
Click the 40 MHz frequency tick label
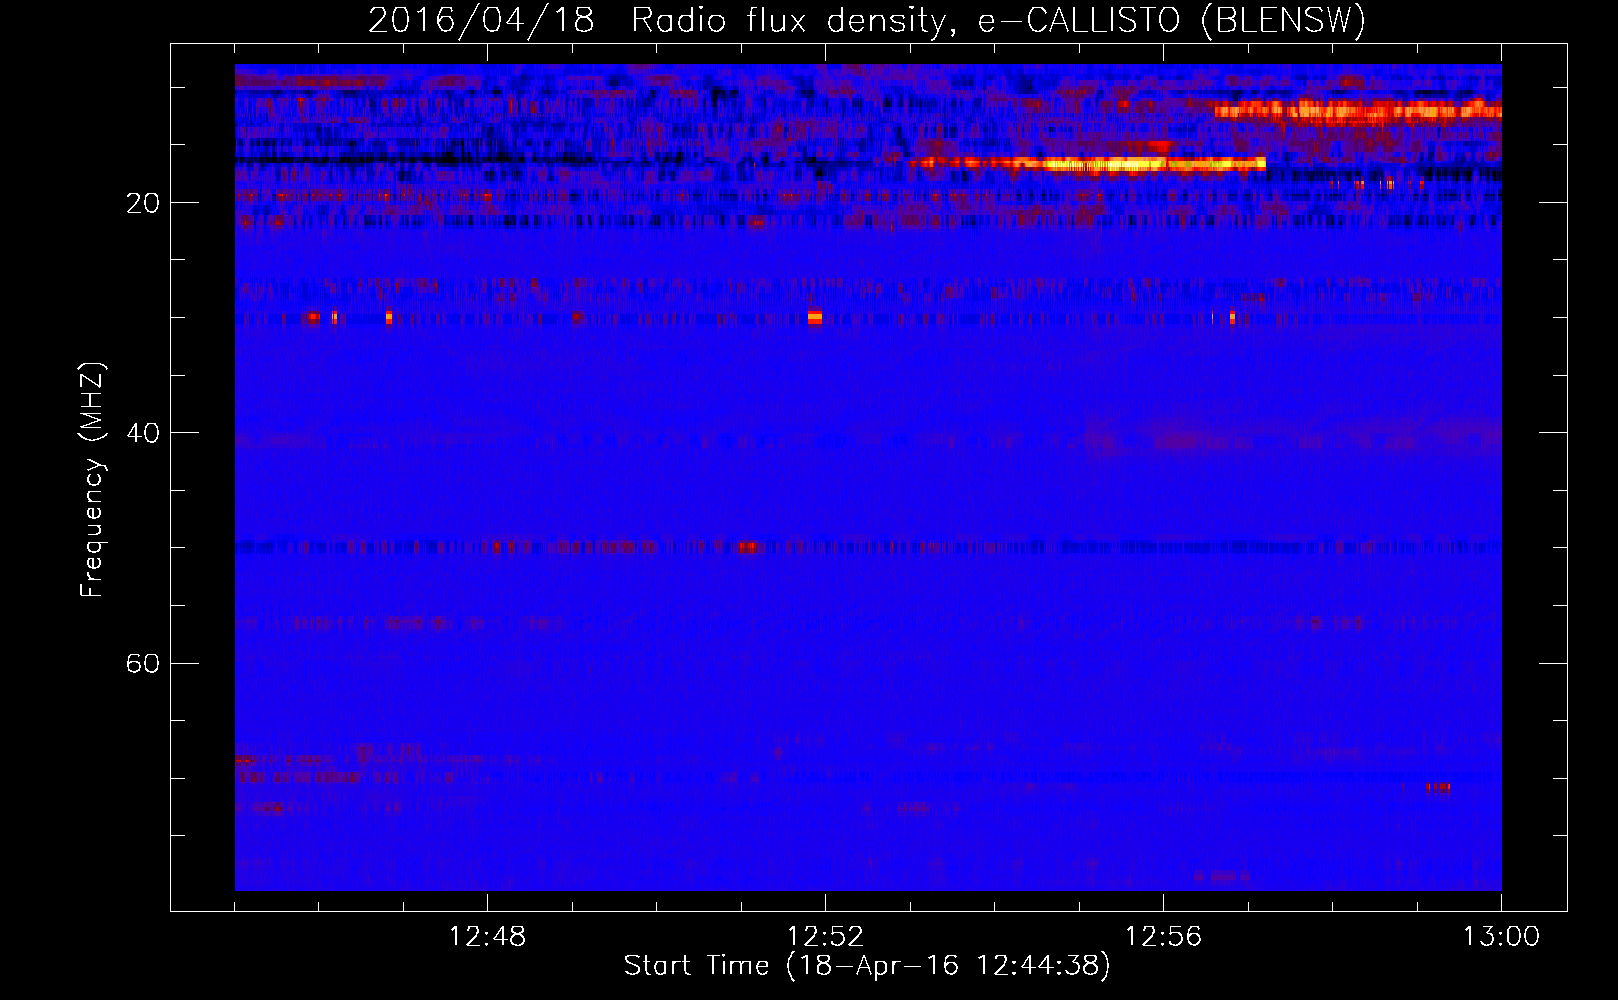pos(143,433)
